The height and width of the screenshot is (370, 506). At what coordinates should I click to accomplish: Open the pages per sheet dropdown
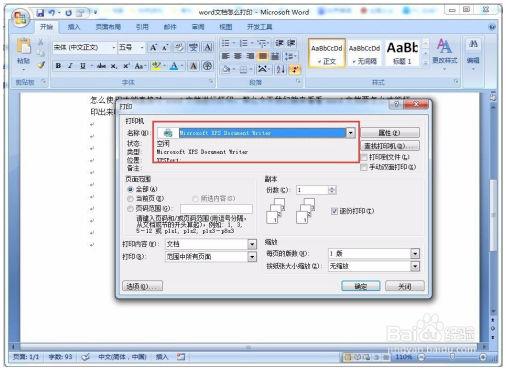click(415, 253)
